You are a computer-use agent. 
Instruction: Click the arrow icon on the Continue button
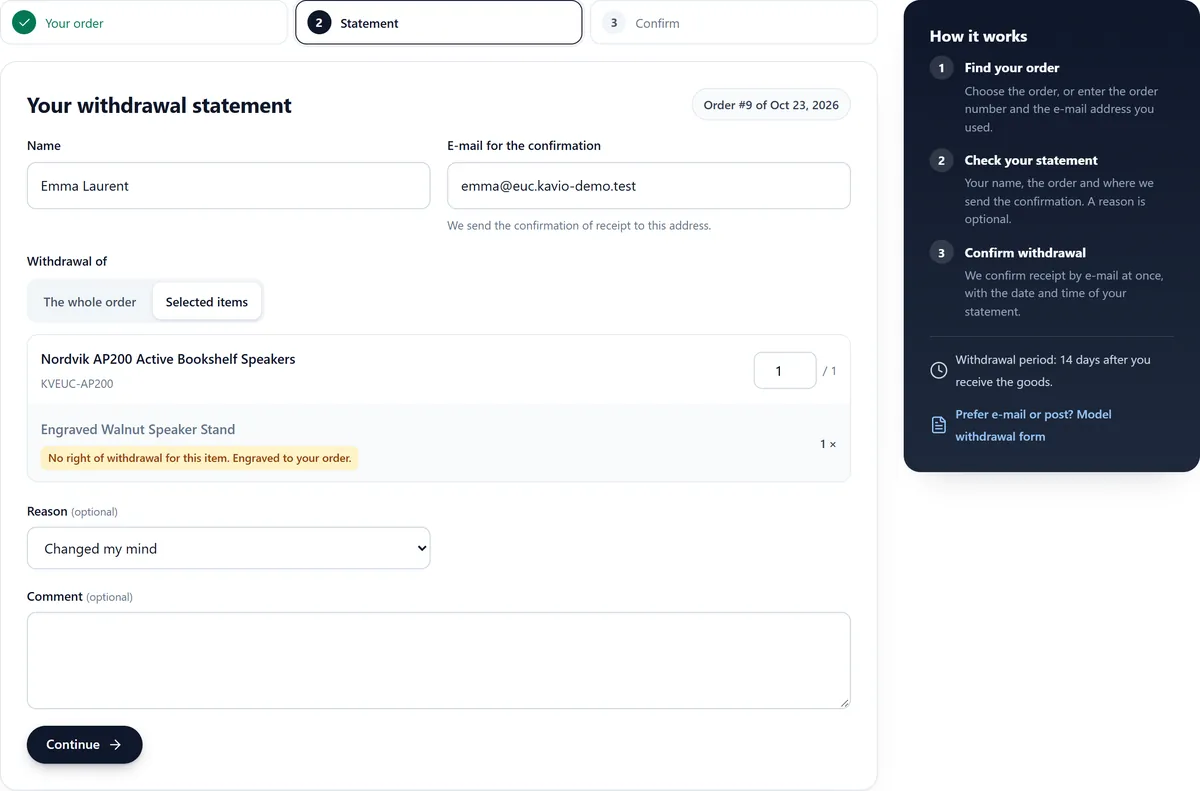coord(115,744)
